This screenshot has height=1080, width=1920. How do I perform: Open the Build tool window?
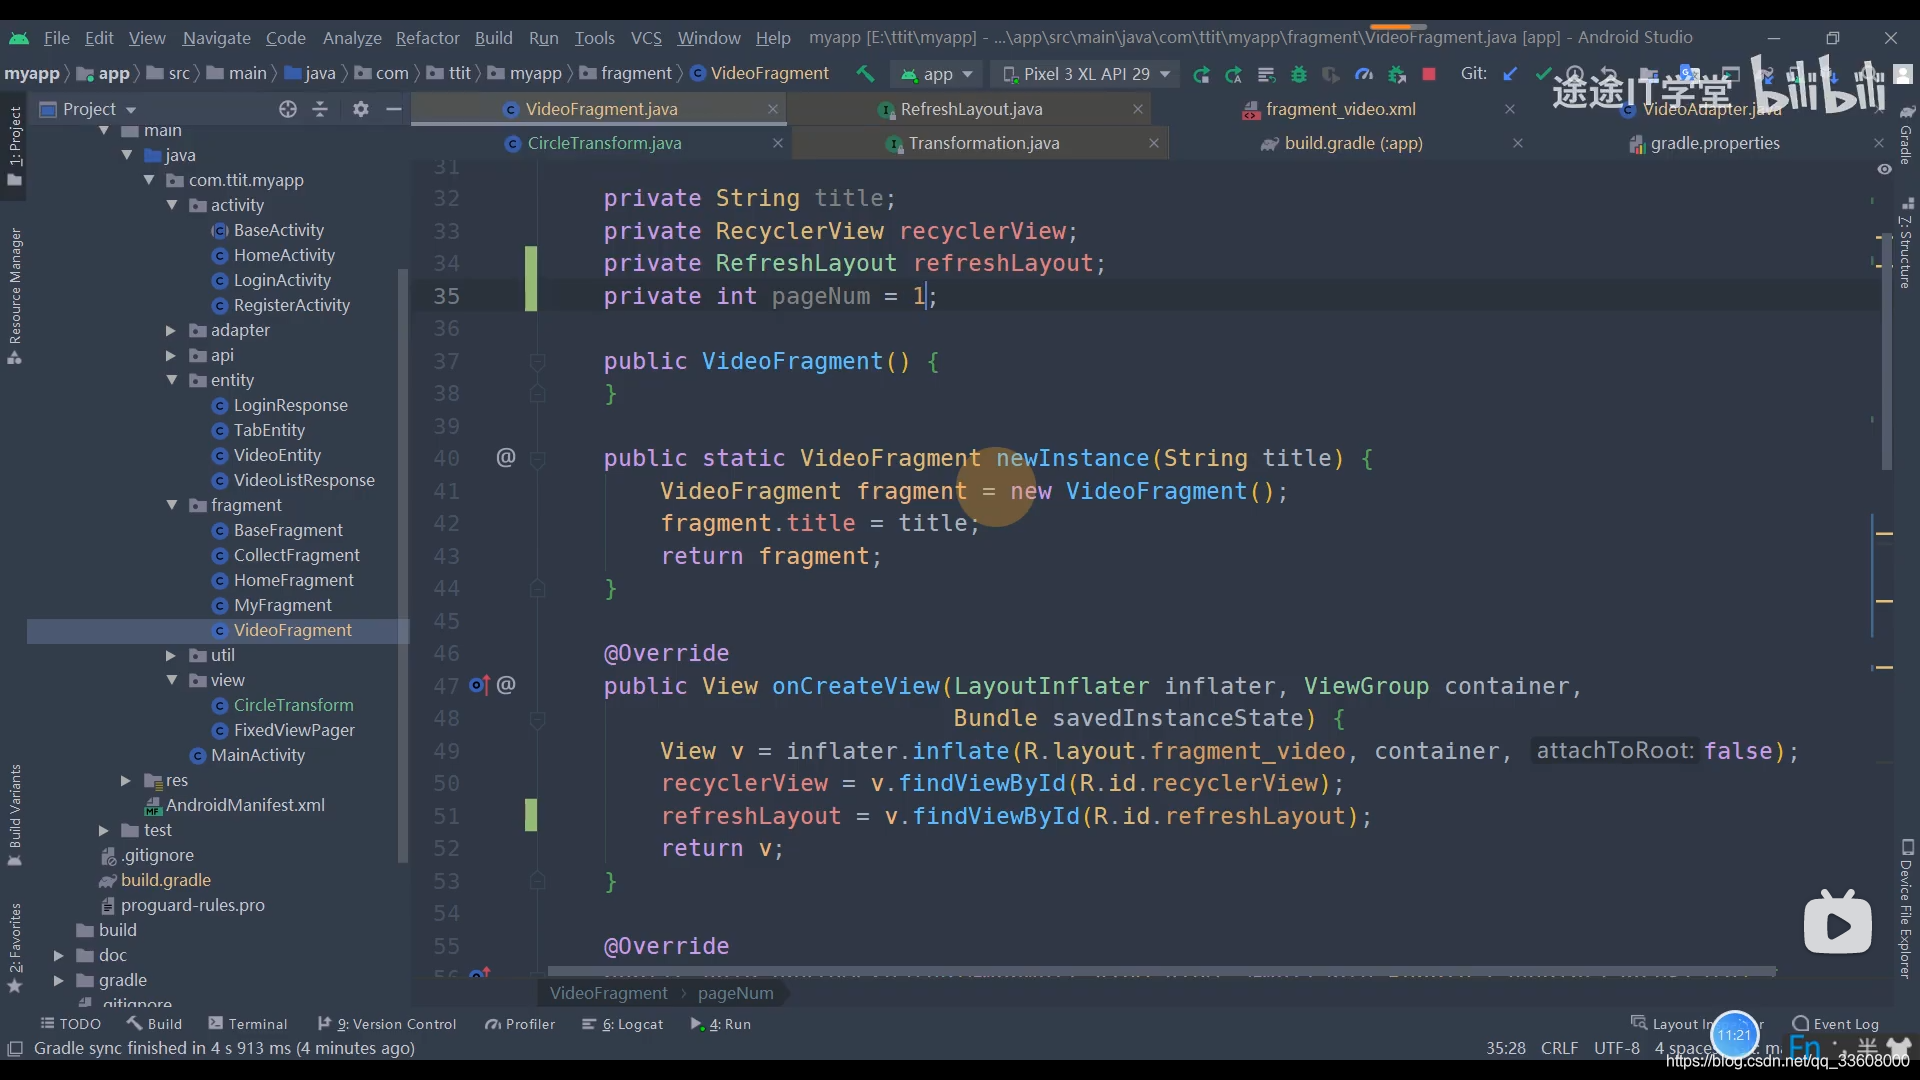[x=155, y=1024]
